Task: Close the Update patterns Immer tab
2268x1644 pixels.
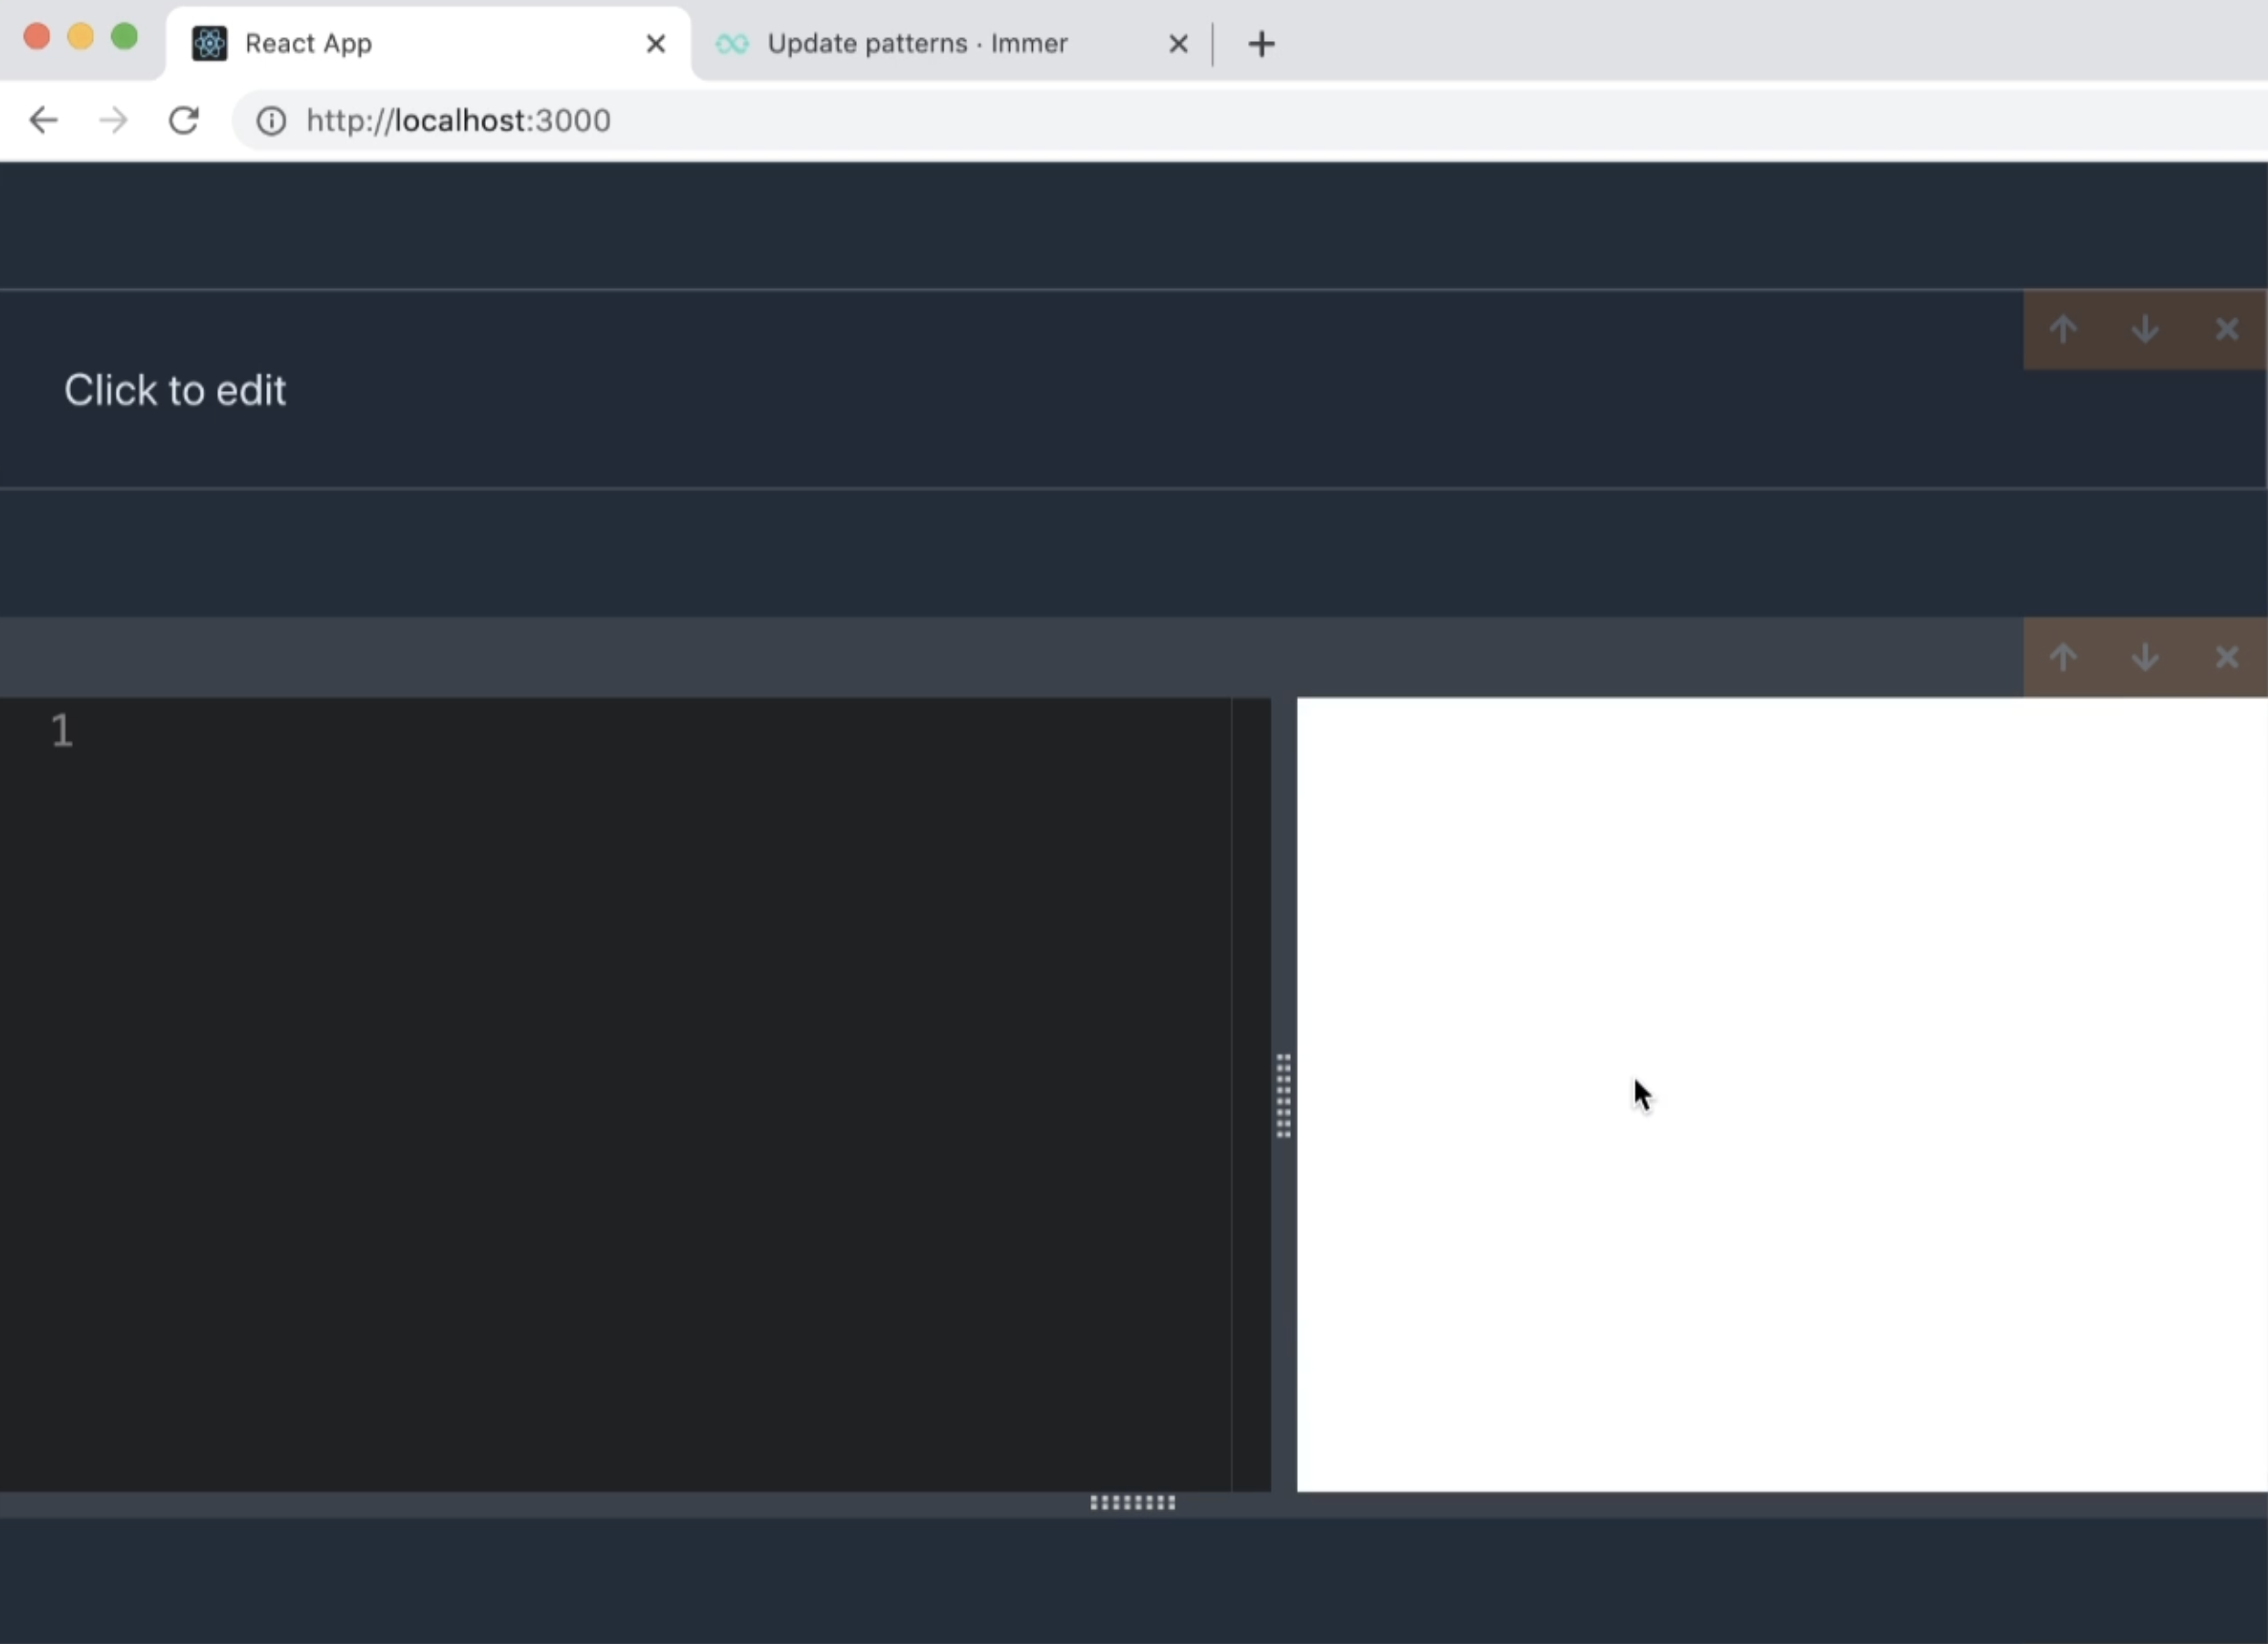Action: point(1178,44)
